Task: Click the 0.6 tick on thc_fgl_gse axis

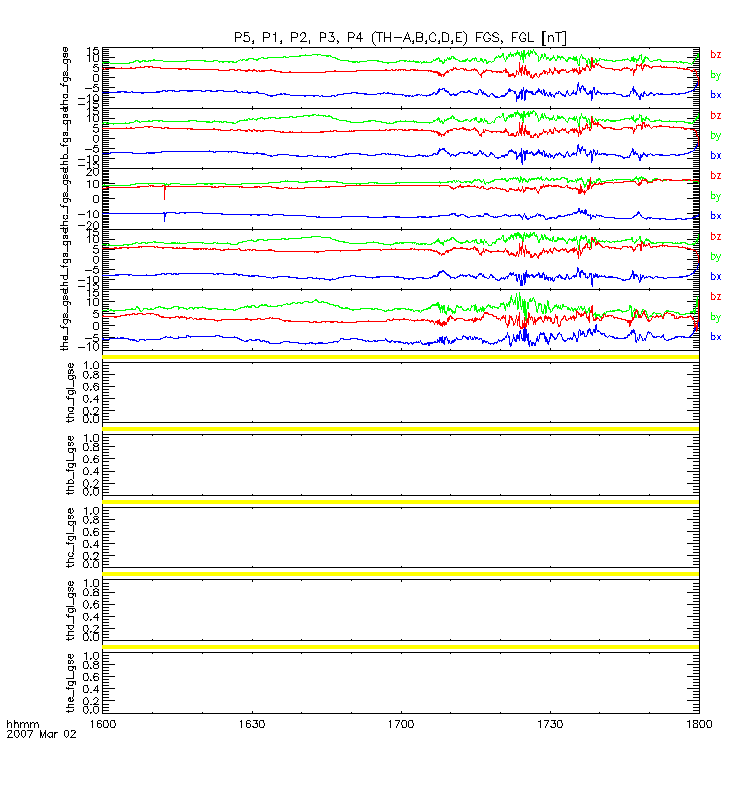Action: (x=92, y=532)
